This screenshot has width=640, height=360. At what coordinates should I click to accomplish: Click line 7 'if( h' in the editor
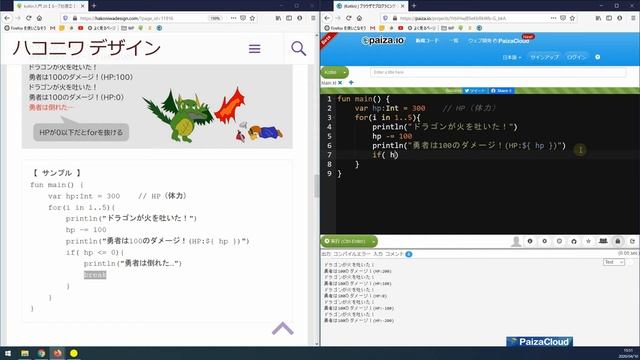coord(385,155)
